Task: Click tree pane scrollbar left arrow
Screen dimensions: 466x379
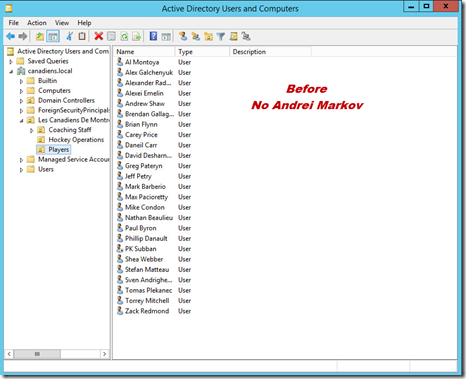Action: coord(9,354)
